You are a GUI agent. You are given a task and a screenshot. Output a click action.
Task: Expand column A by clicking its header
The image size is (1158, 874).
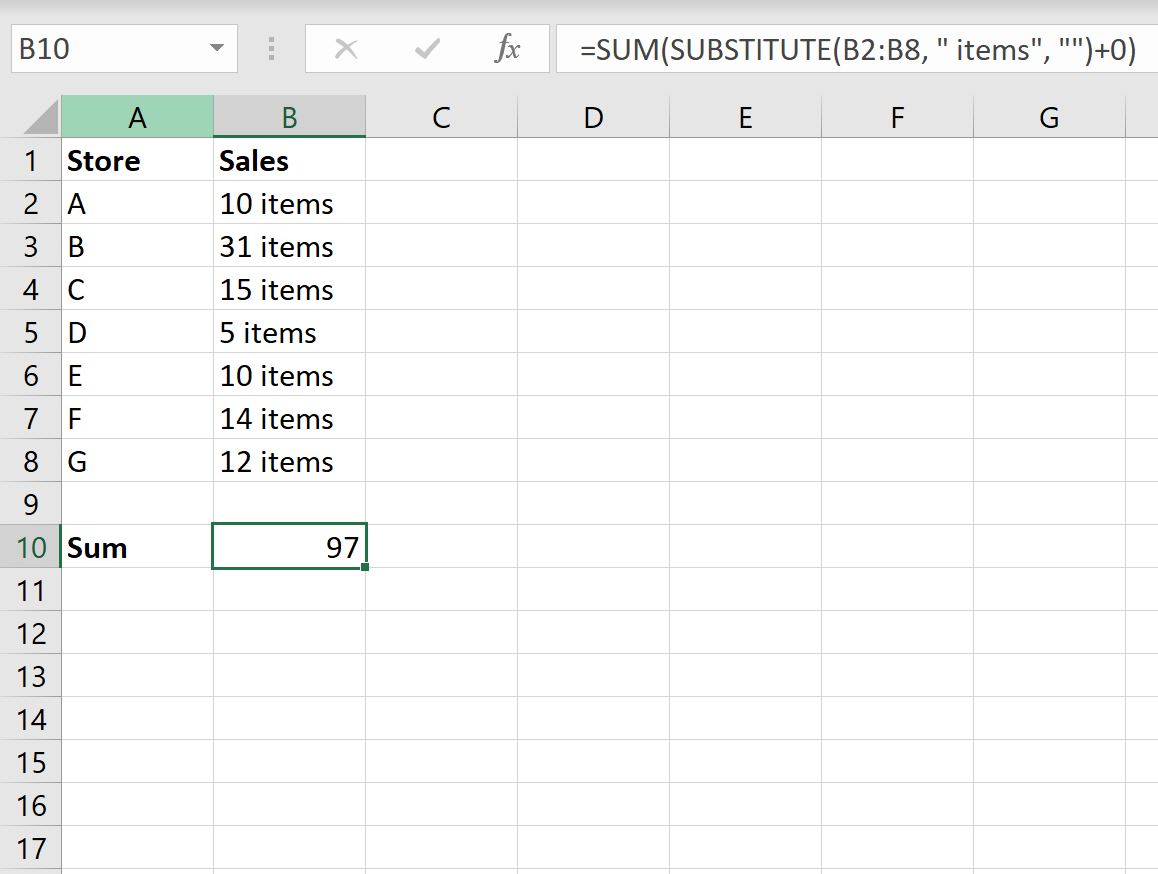(x=137, y=116)
